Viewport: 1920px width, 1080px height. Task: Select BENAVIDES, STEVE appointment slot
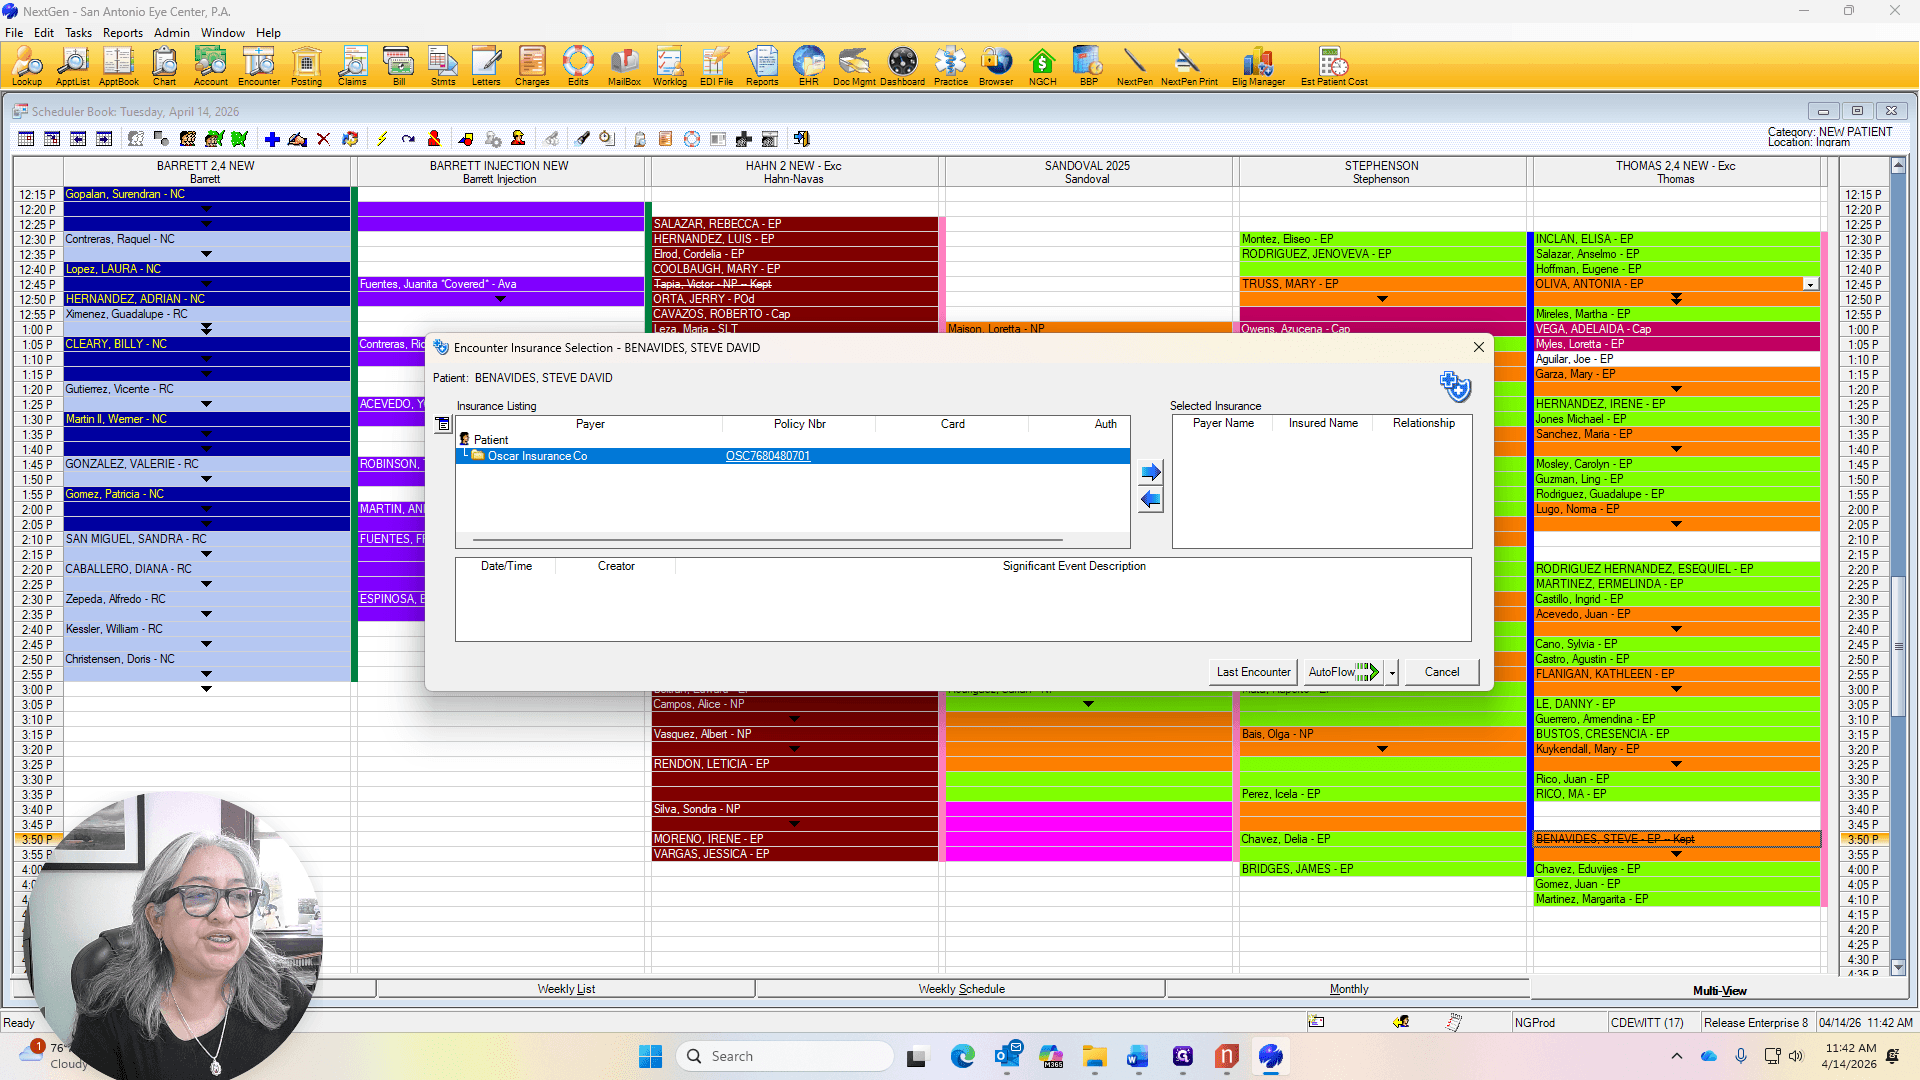[x=1676, y=839]
